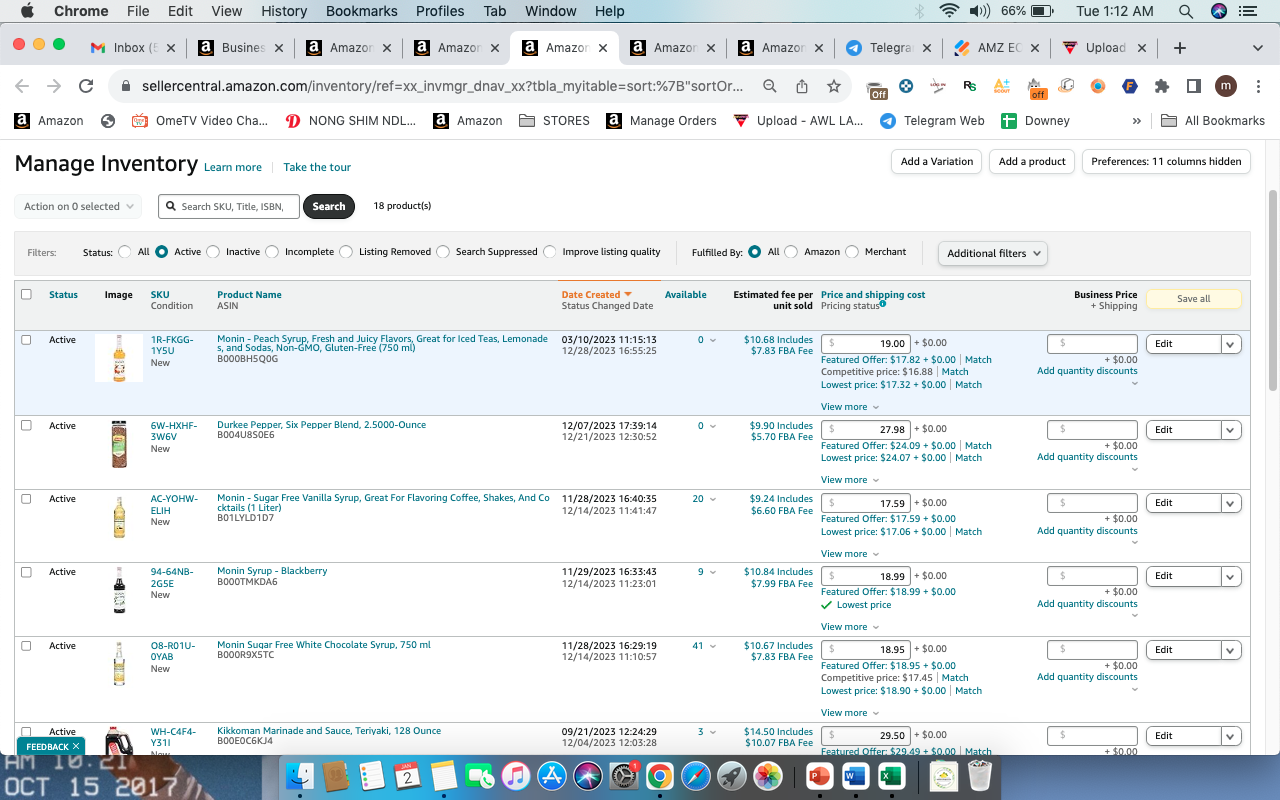Reload the page with the refresh icon

pos(86,86)
